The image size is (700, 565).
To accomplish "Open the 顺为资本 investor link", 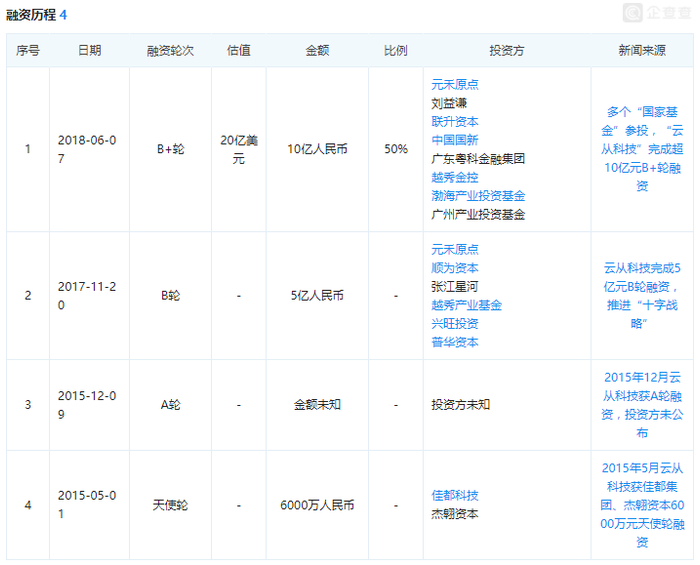I will click(x=454, y=268).
